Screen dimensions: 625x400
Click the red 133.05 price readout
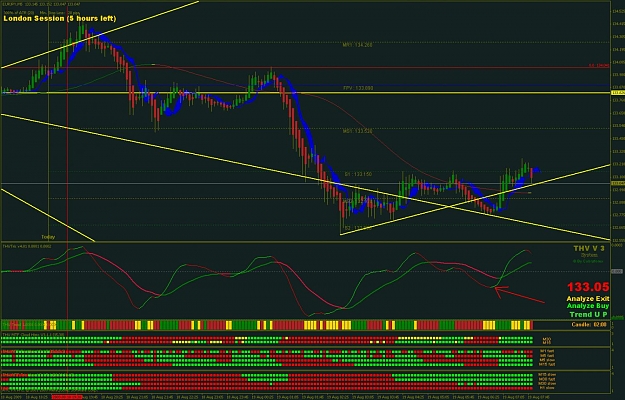tap(588, 287)
